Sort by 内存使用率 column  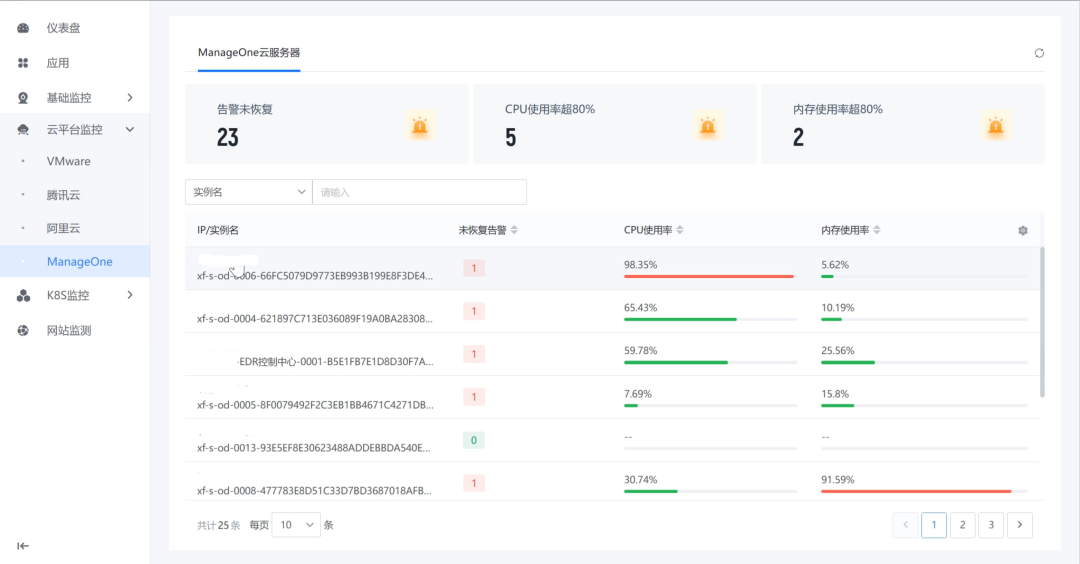pyautogui.click(x=877, y=230)
